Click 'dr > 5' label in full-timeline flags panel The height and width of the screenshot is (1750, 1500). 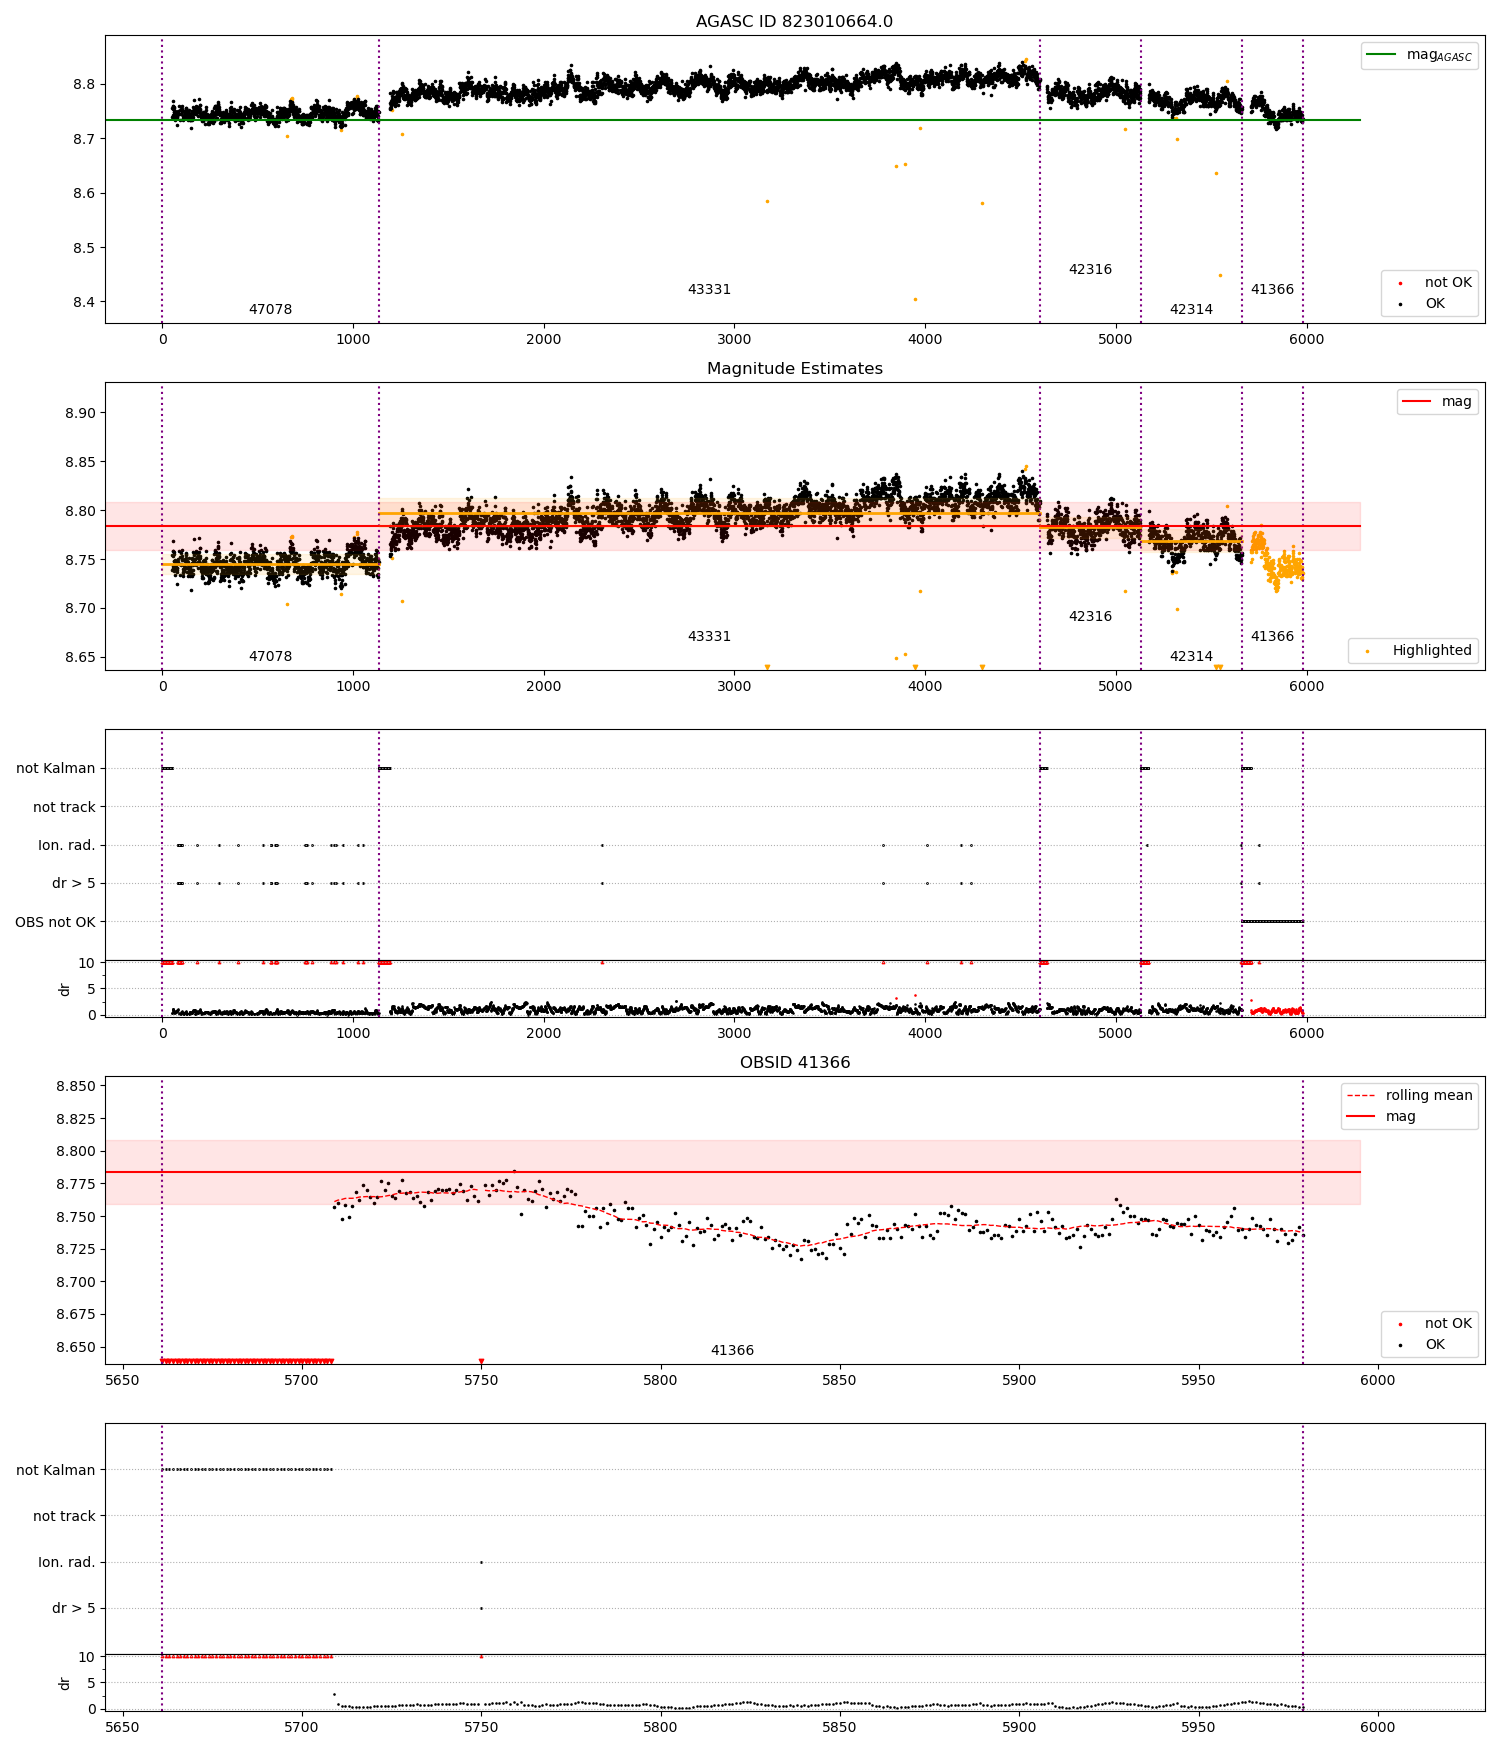74,883
